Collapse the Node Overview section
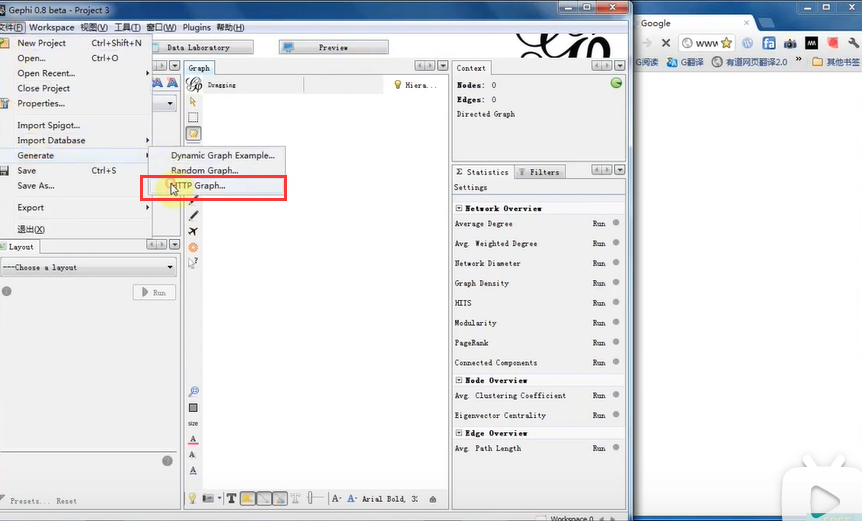The width and height of the screenshot is (862, 521). (x=459, y=380)
